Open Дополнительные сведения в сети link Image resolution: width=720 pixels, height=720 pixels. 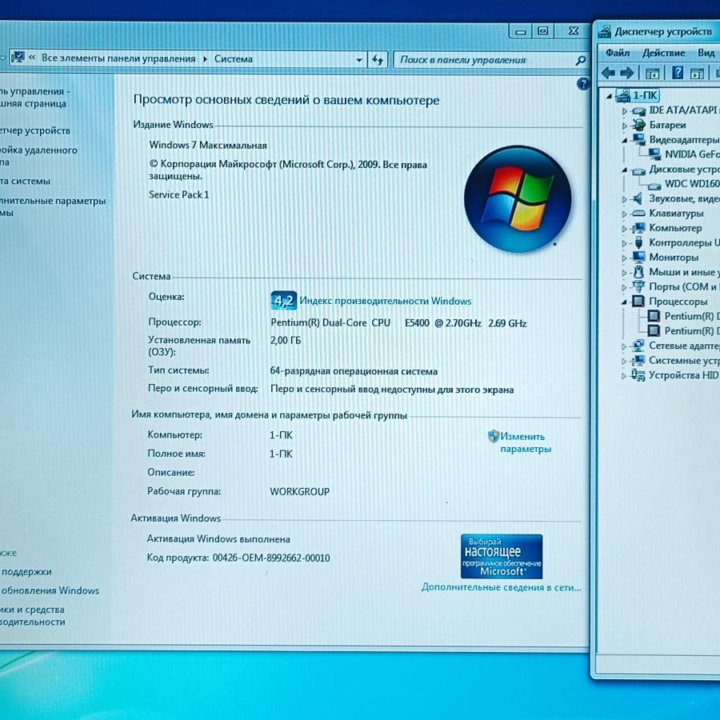click(501, 588)
